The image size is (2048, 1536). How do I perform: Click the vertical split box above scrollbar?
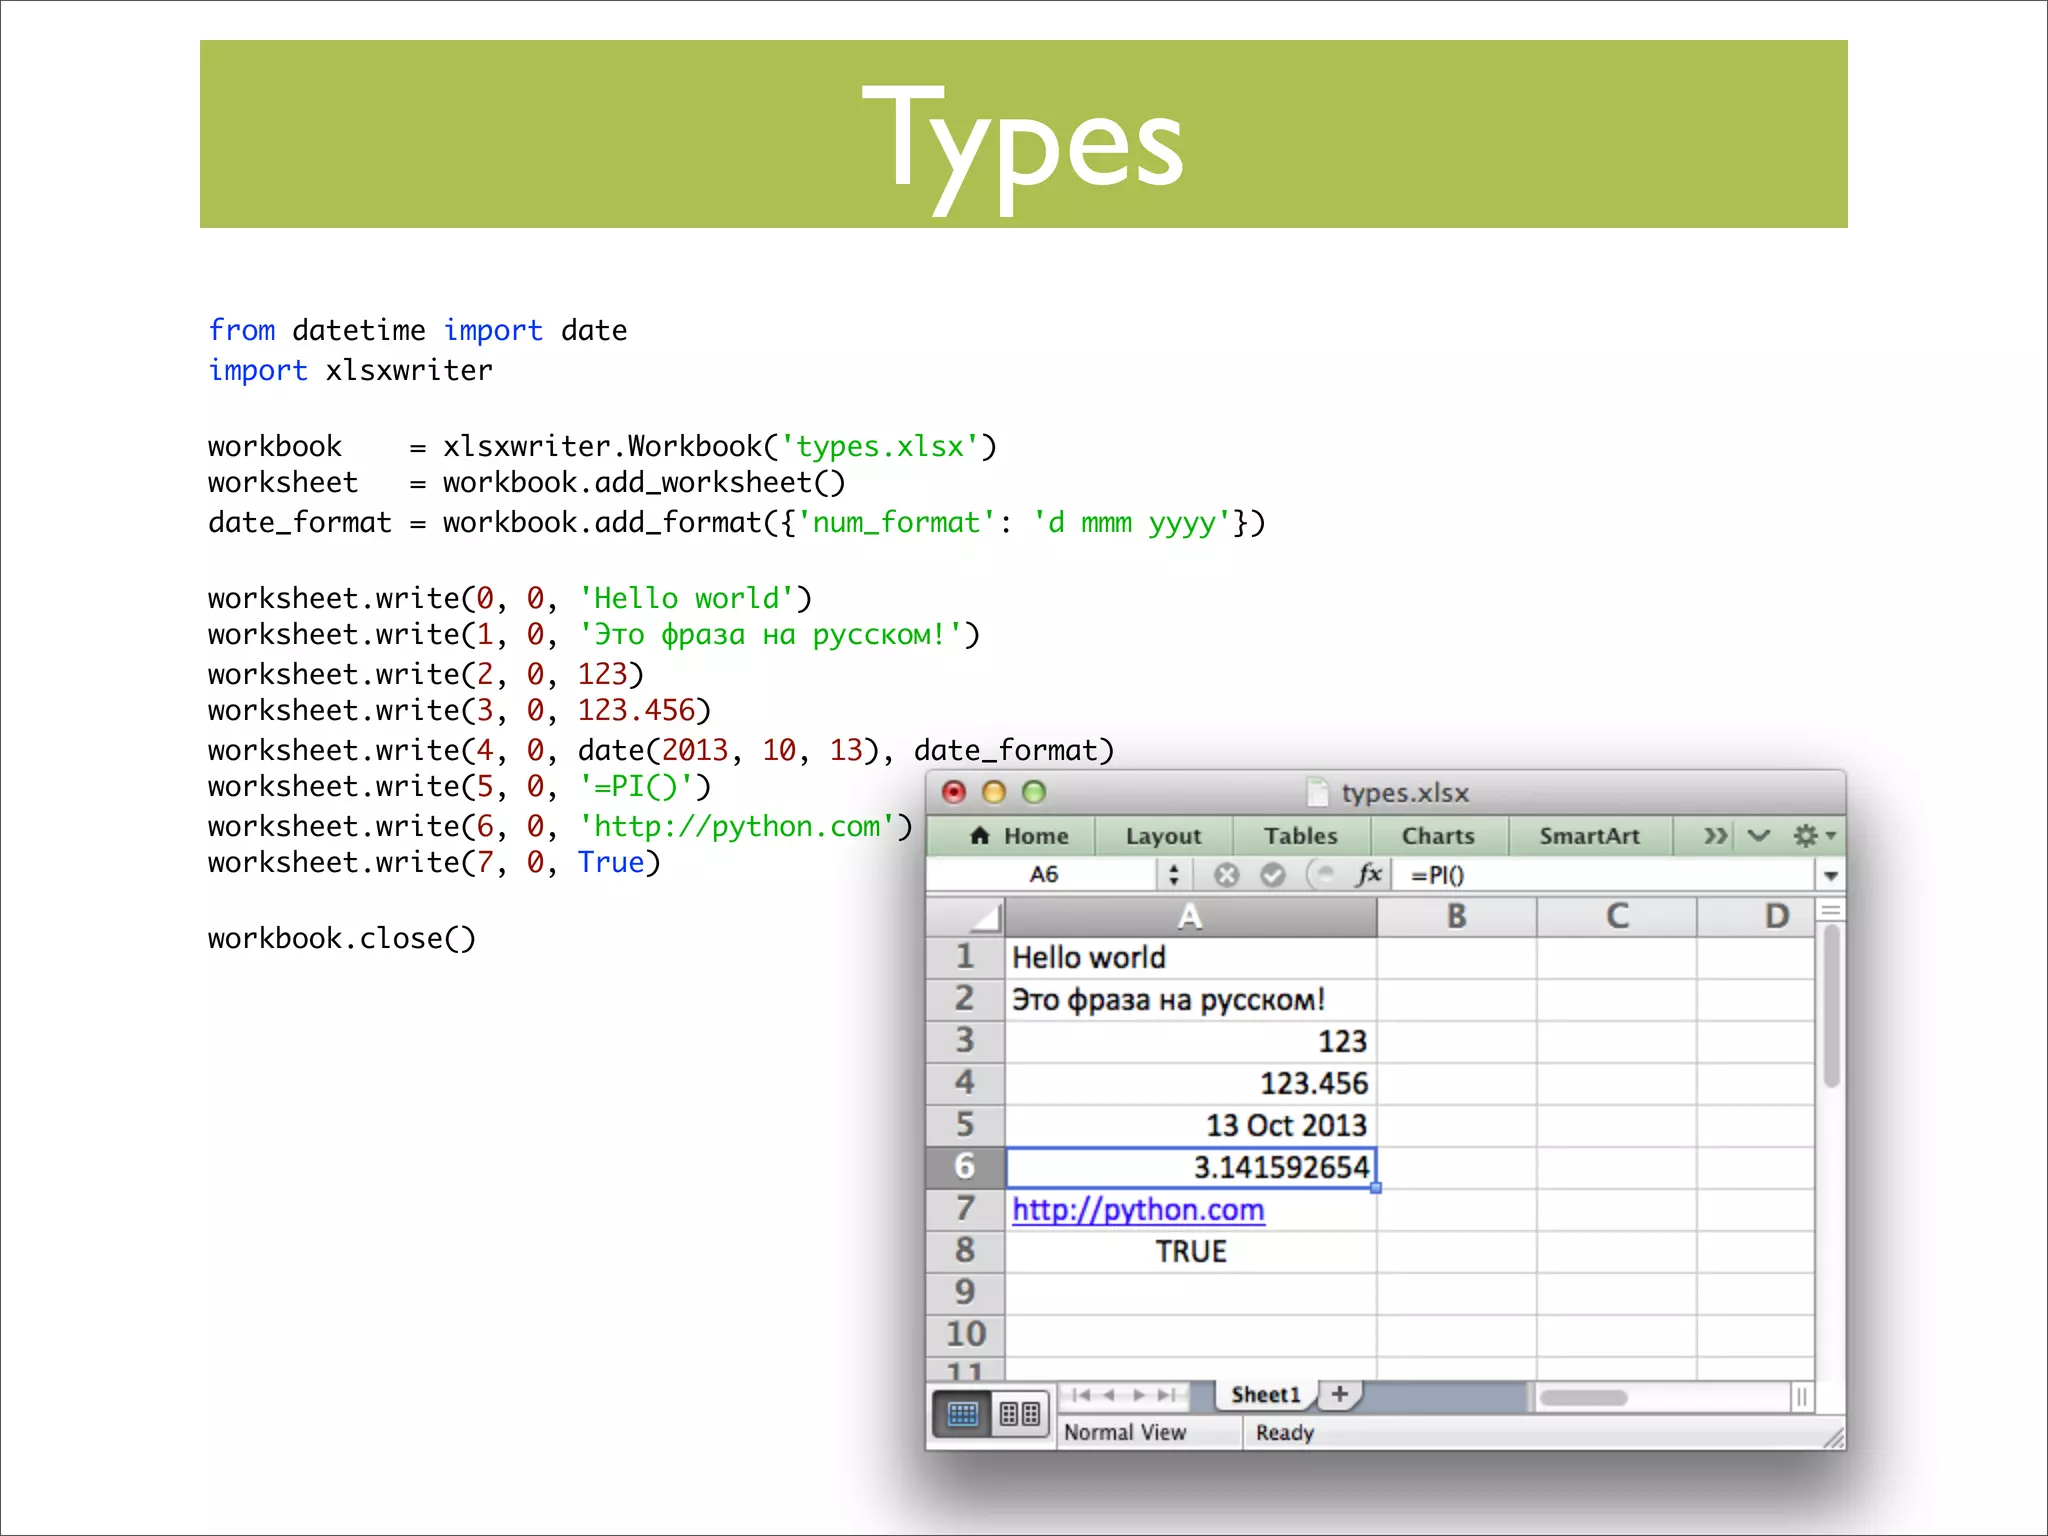[x=1831, y=910]
